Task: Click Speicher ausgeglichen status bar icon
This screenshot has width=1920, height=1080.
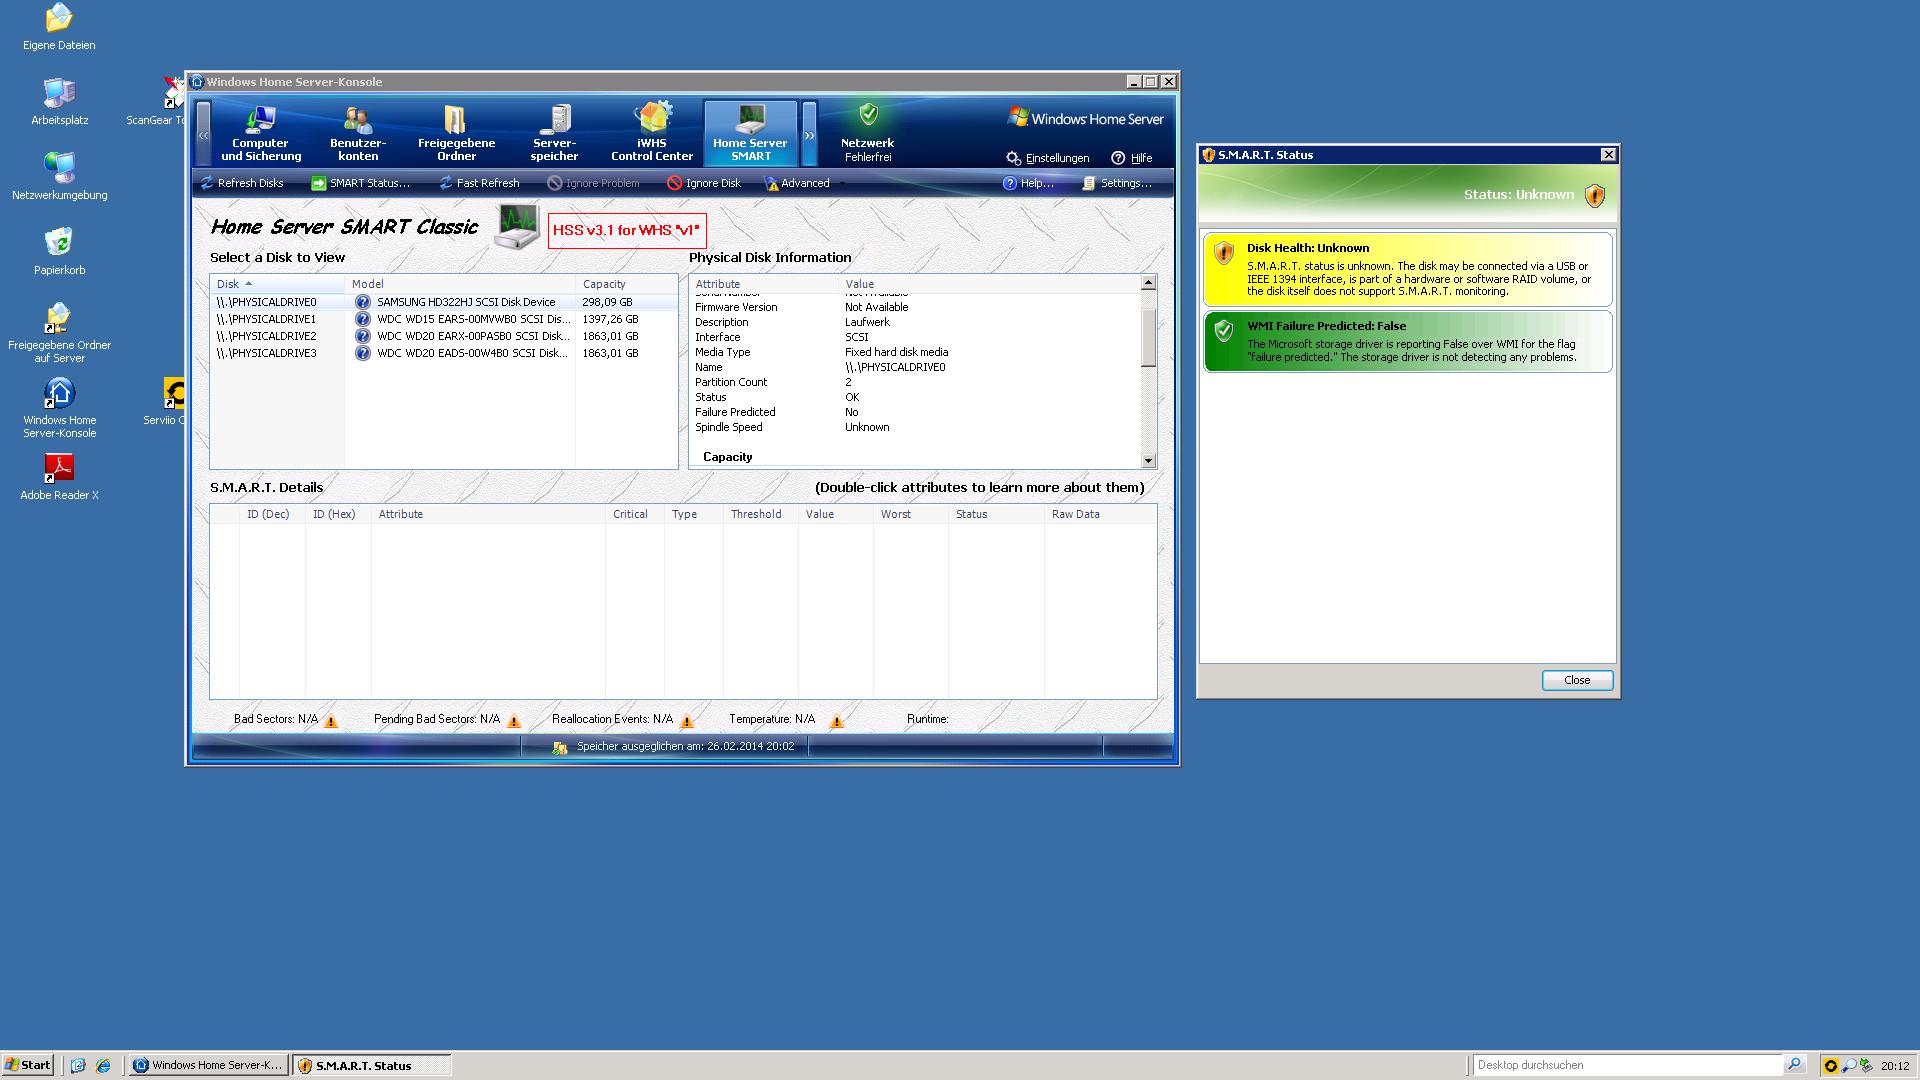Action: point(560,747)
